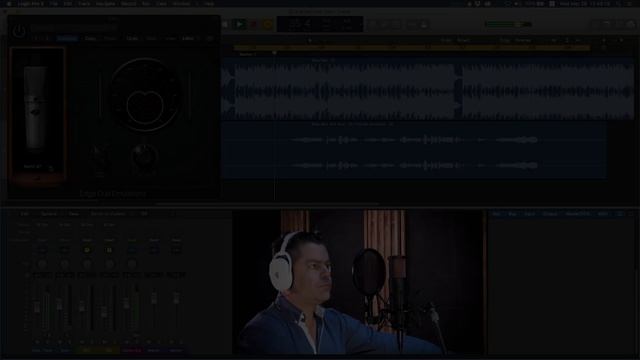Screen dimensions: 640x360
Task: Open the Record menu in menu bar
Action: click(x=129, y=4)
